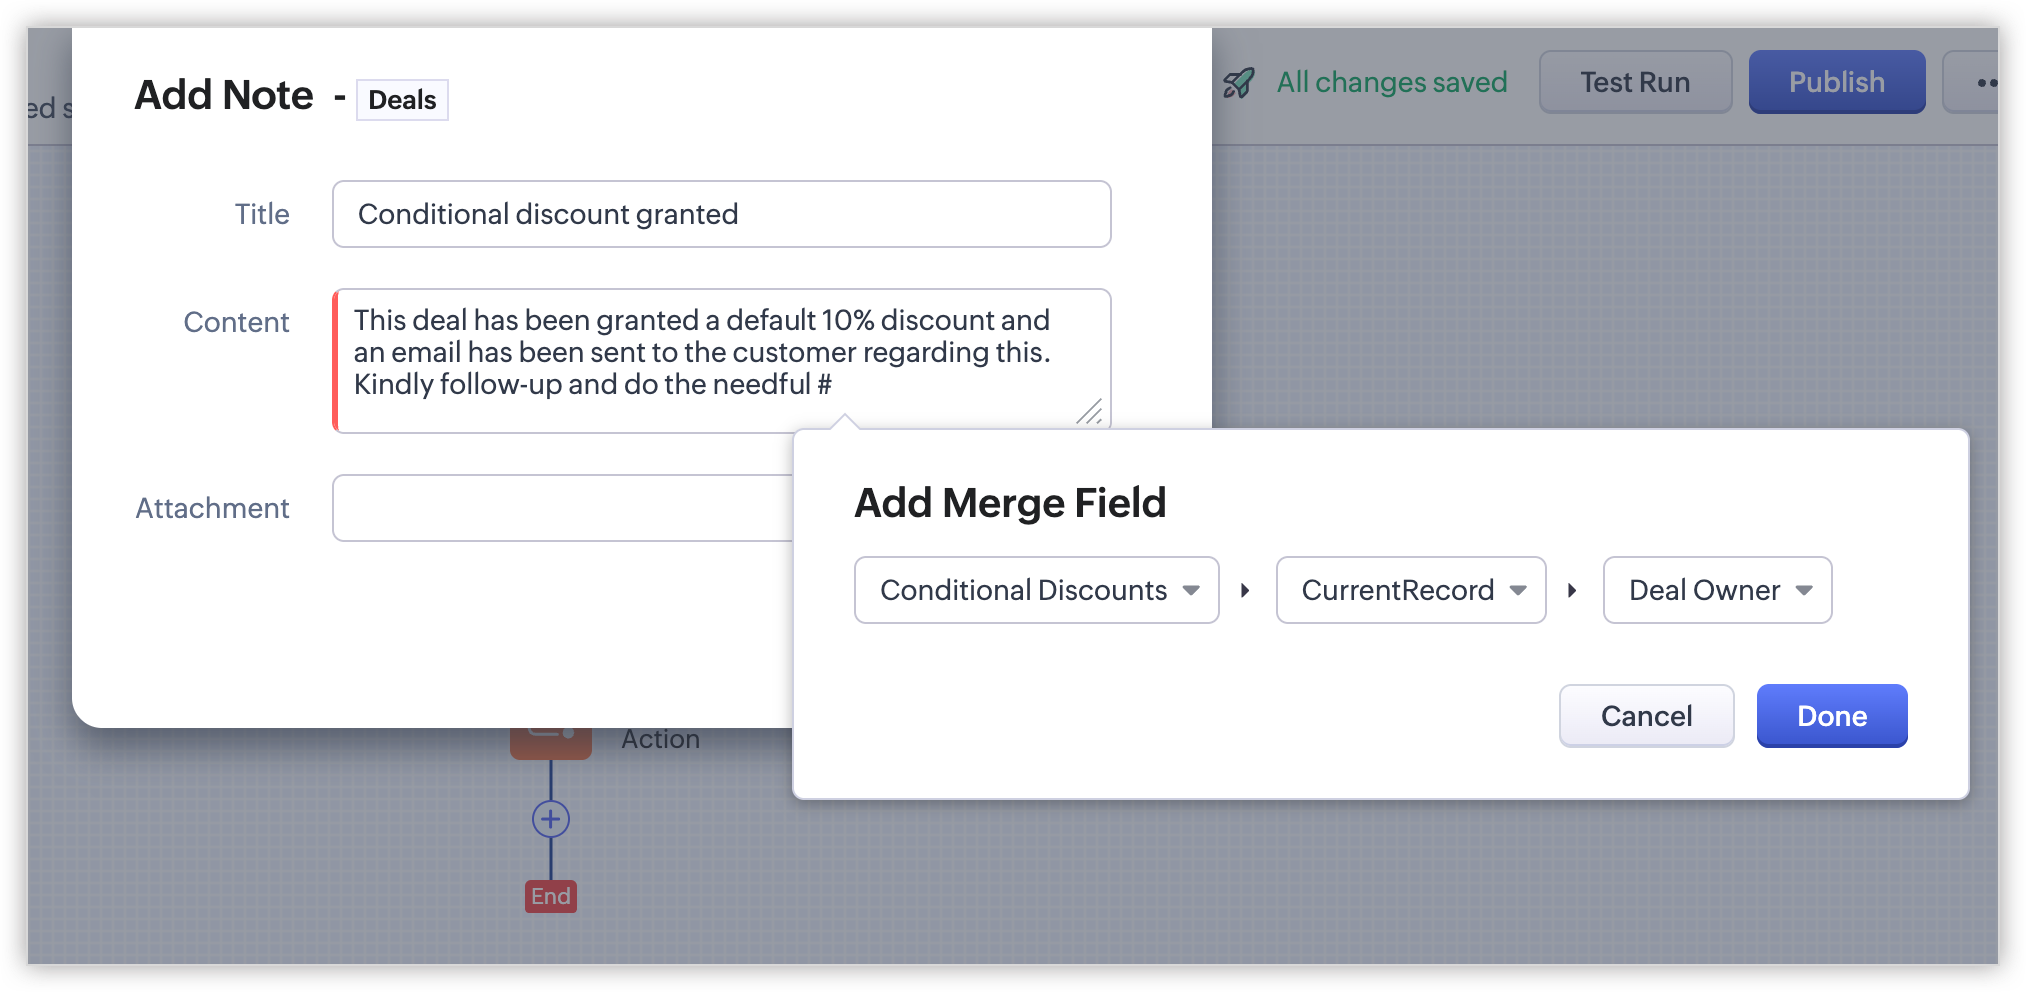
Task: Focus the Title input field
Action: (x=721, y=214)
